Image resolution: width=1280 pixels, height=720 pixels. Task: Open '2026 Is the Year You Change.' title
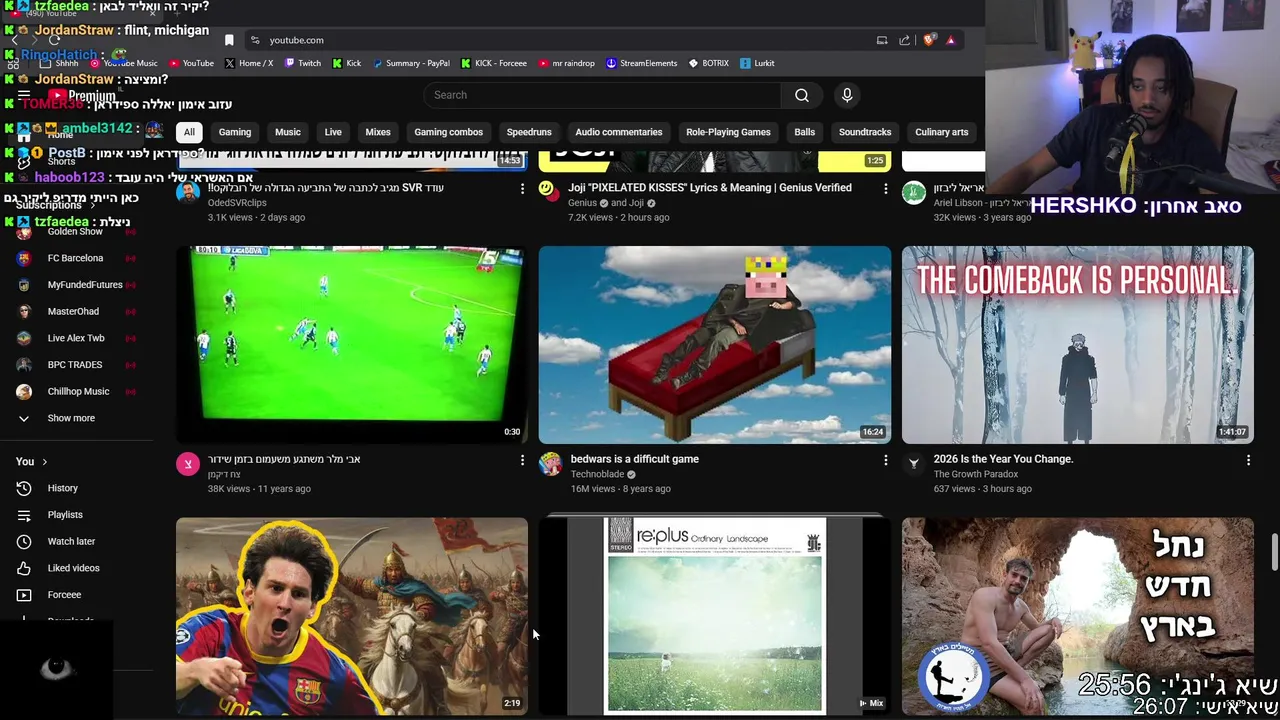[x=1003, y=459]
